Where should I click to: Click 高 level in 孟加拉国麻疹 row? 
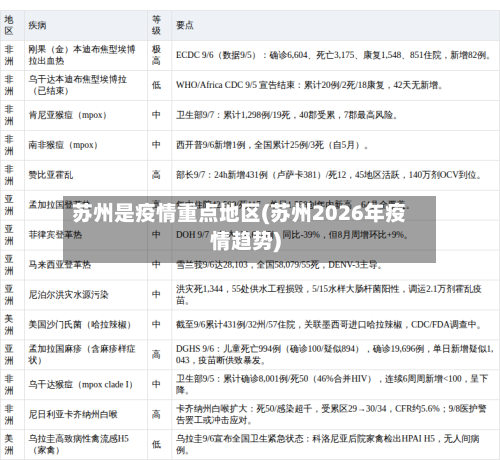156,355
